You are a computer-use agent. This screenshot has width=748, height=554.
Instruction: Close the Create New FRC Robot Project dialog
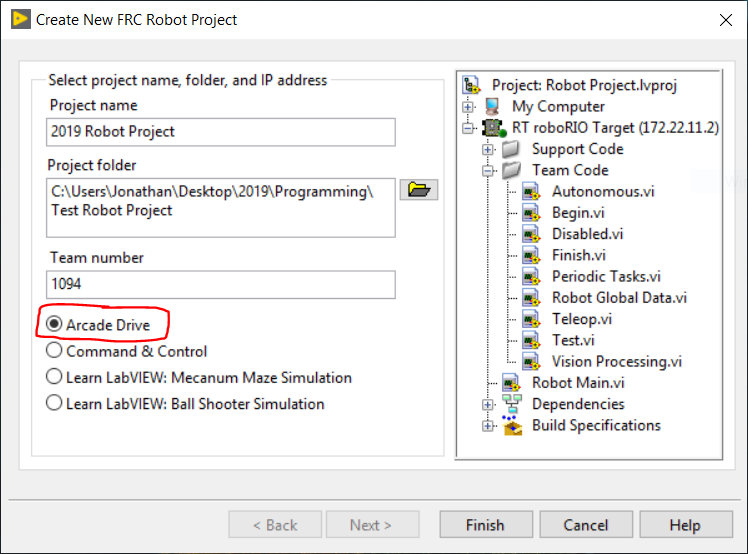click(726, 20)
